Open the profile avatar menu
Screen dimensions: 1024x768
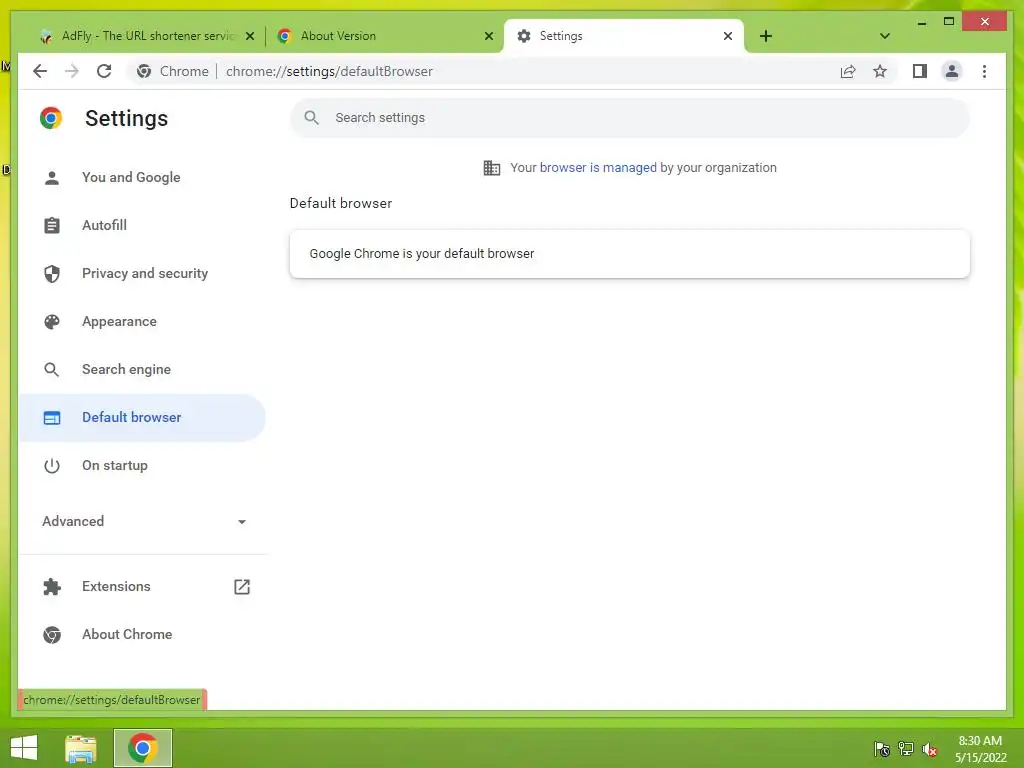coord(952,71)
